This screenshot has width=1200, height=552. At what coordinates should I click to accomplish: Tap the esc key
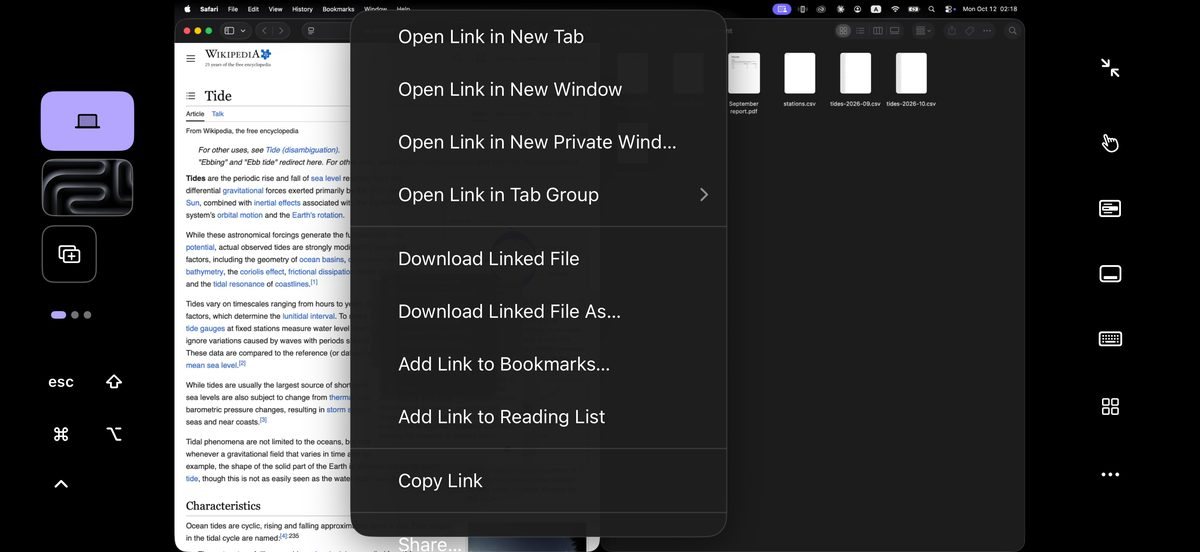click(61, 382)
